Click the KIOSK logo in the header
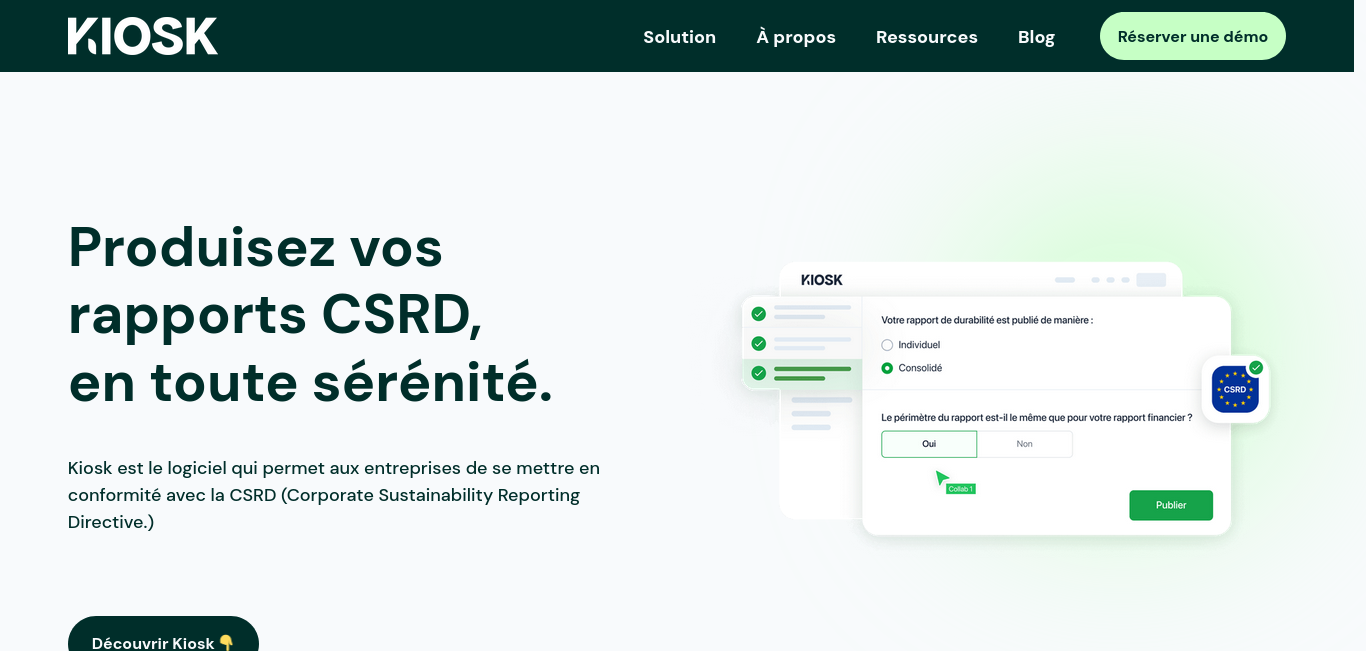The height and width of the screenshot is (651, 1366). [143, 36]
